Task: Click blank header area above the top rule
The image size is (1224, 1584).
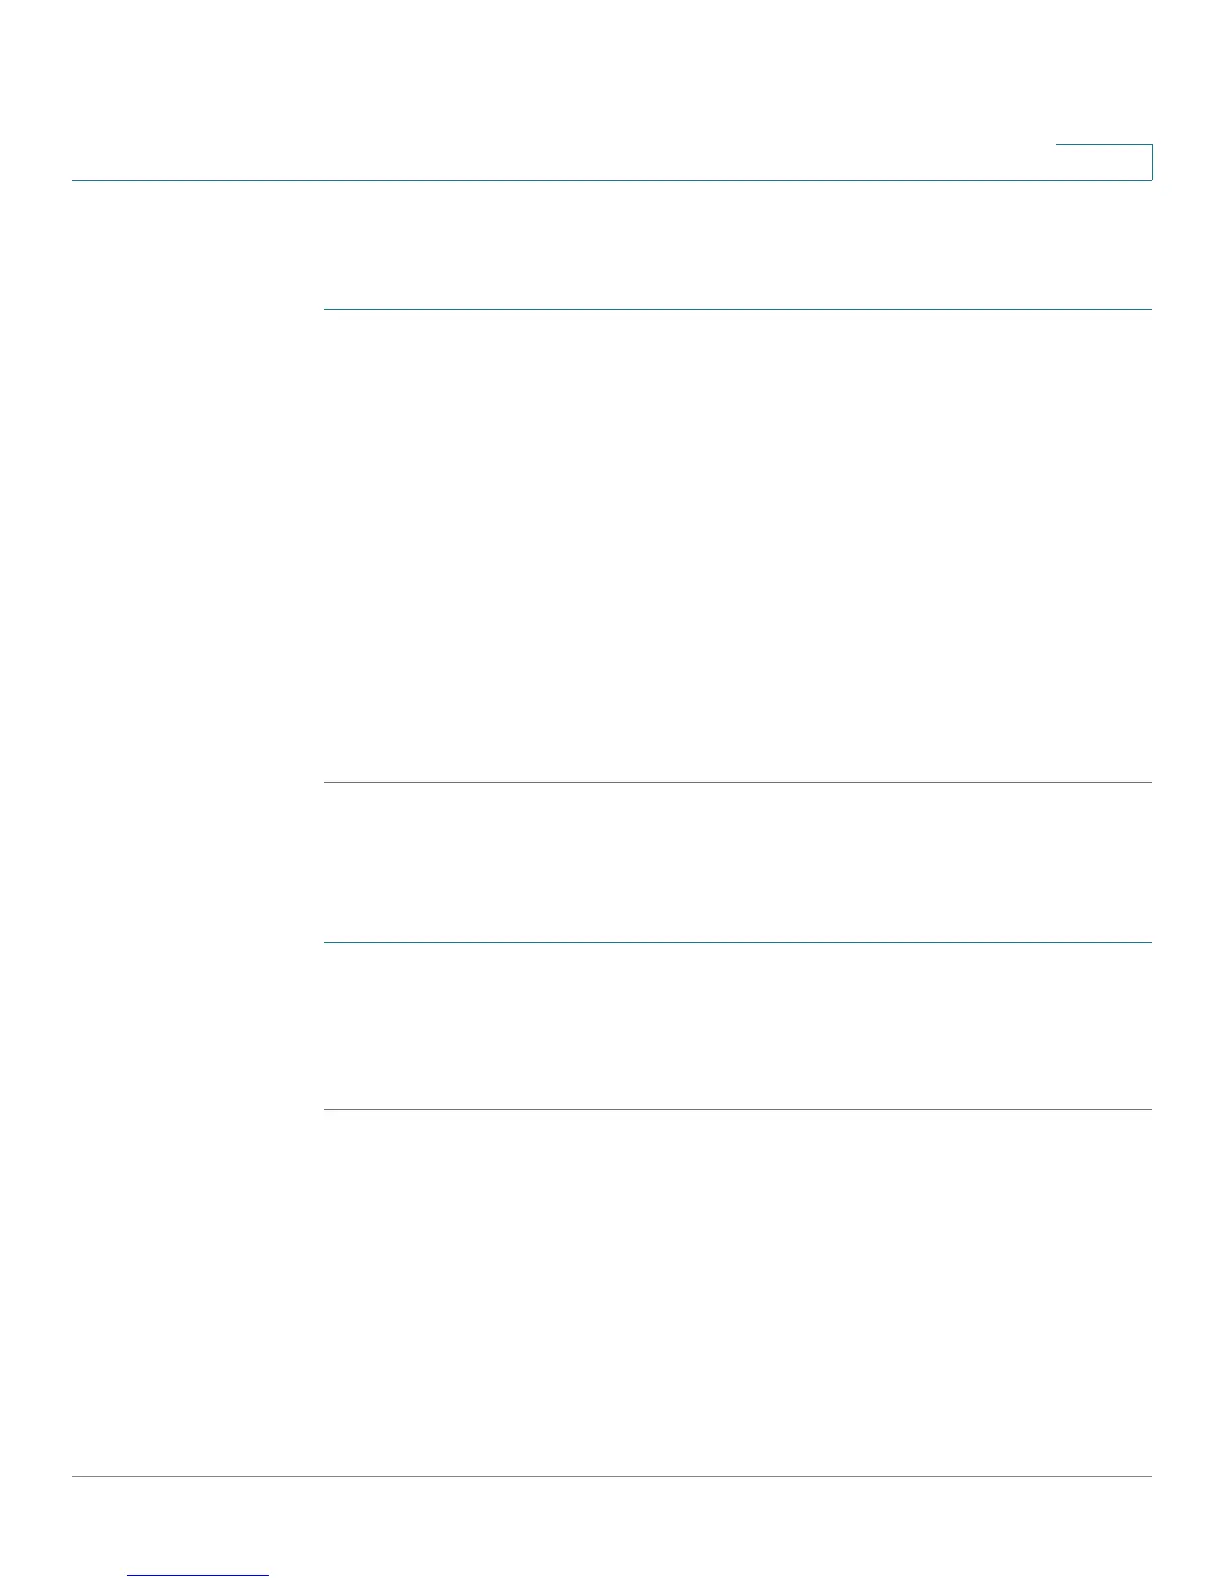Action: point(560,90)
